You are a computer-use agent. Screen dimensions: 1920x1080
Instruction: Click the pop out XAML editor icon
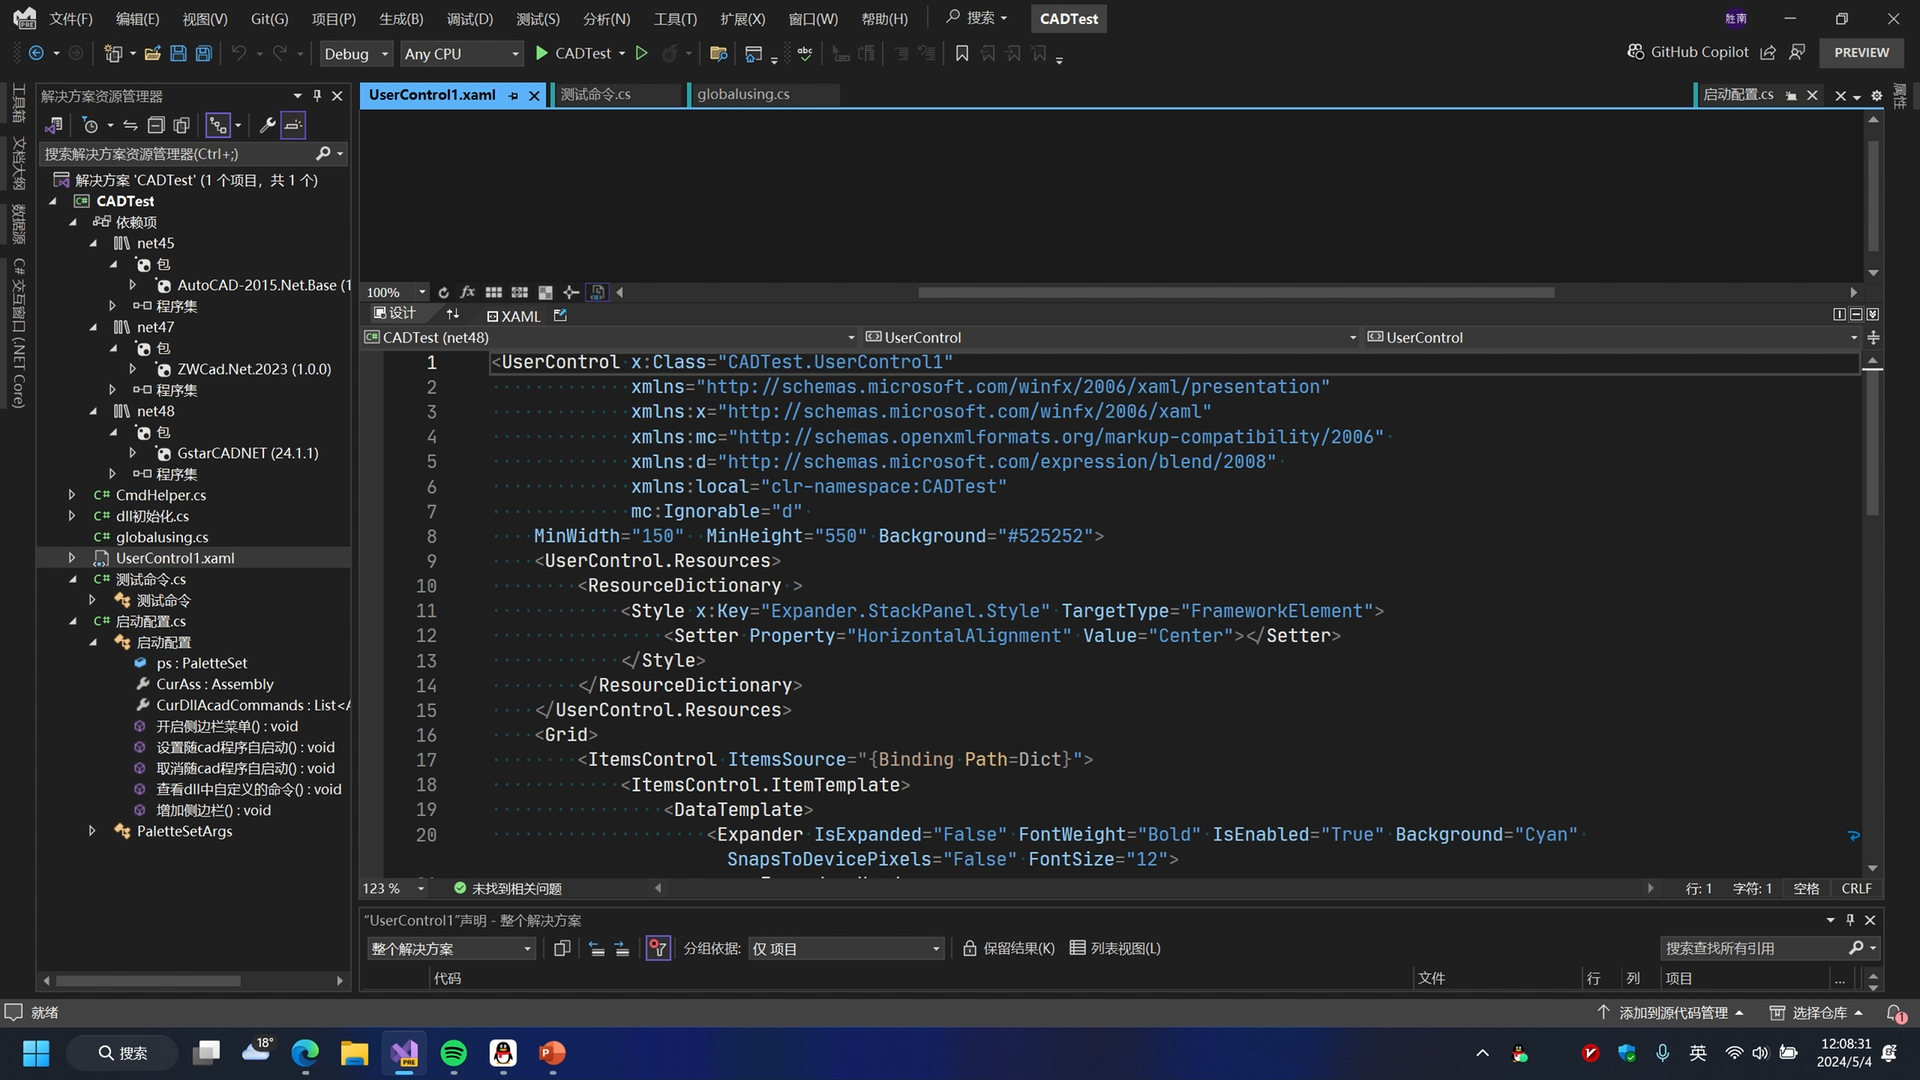(560, 315)
